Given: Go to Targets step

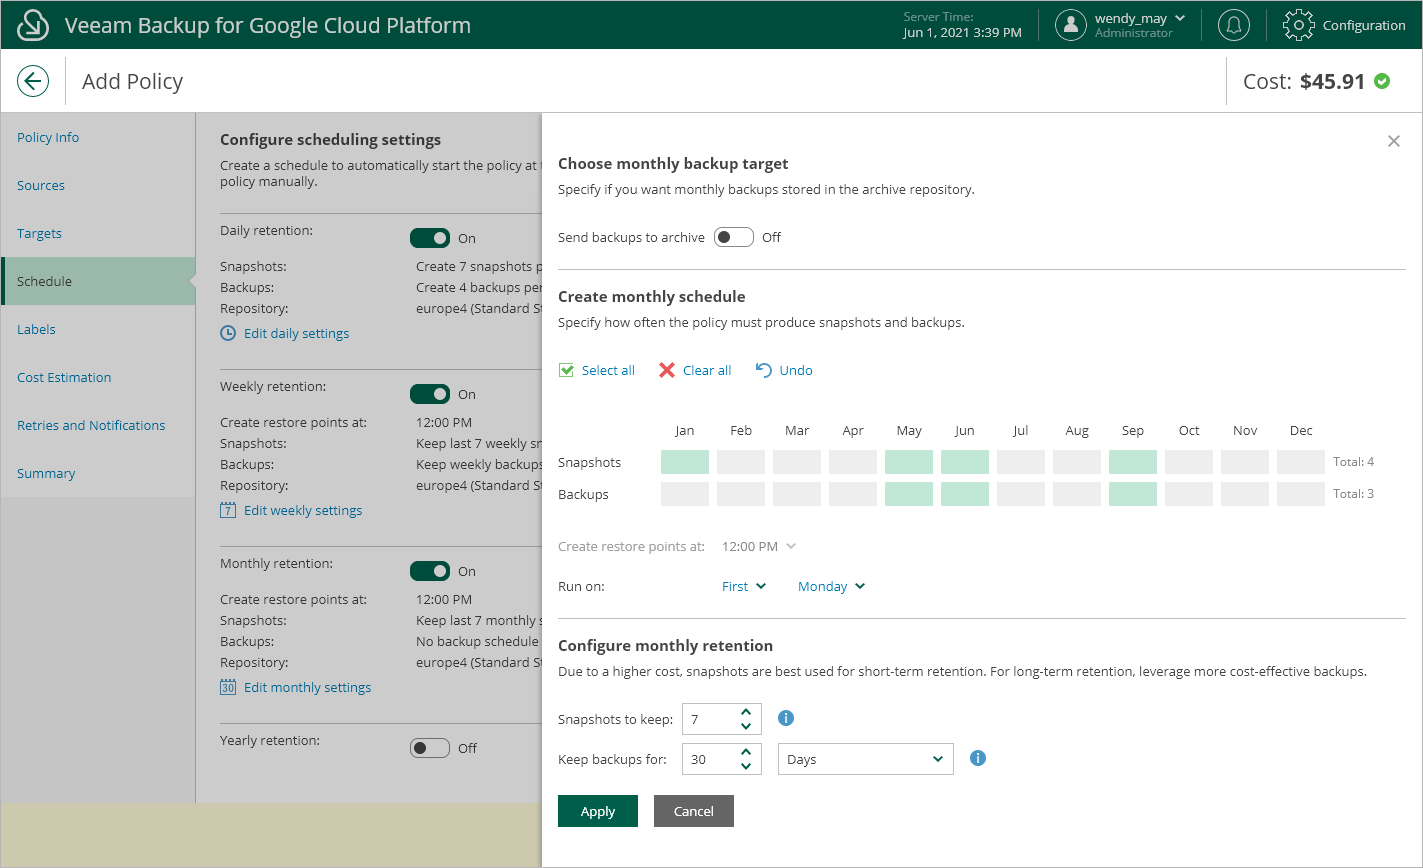Looking at the screenshot, I should tap(39, 233).
